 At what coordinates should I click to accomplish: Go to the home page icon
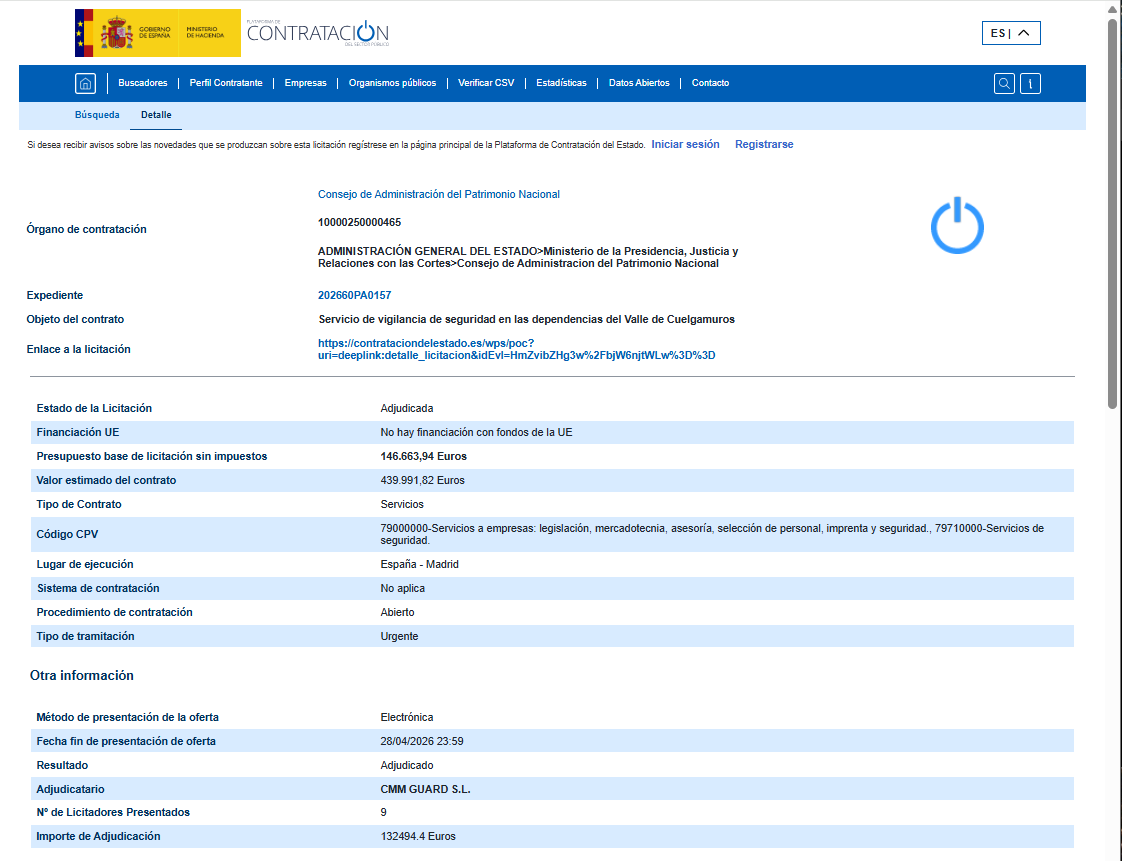pyautogui.click(x=85, y=84)
